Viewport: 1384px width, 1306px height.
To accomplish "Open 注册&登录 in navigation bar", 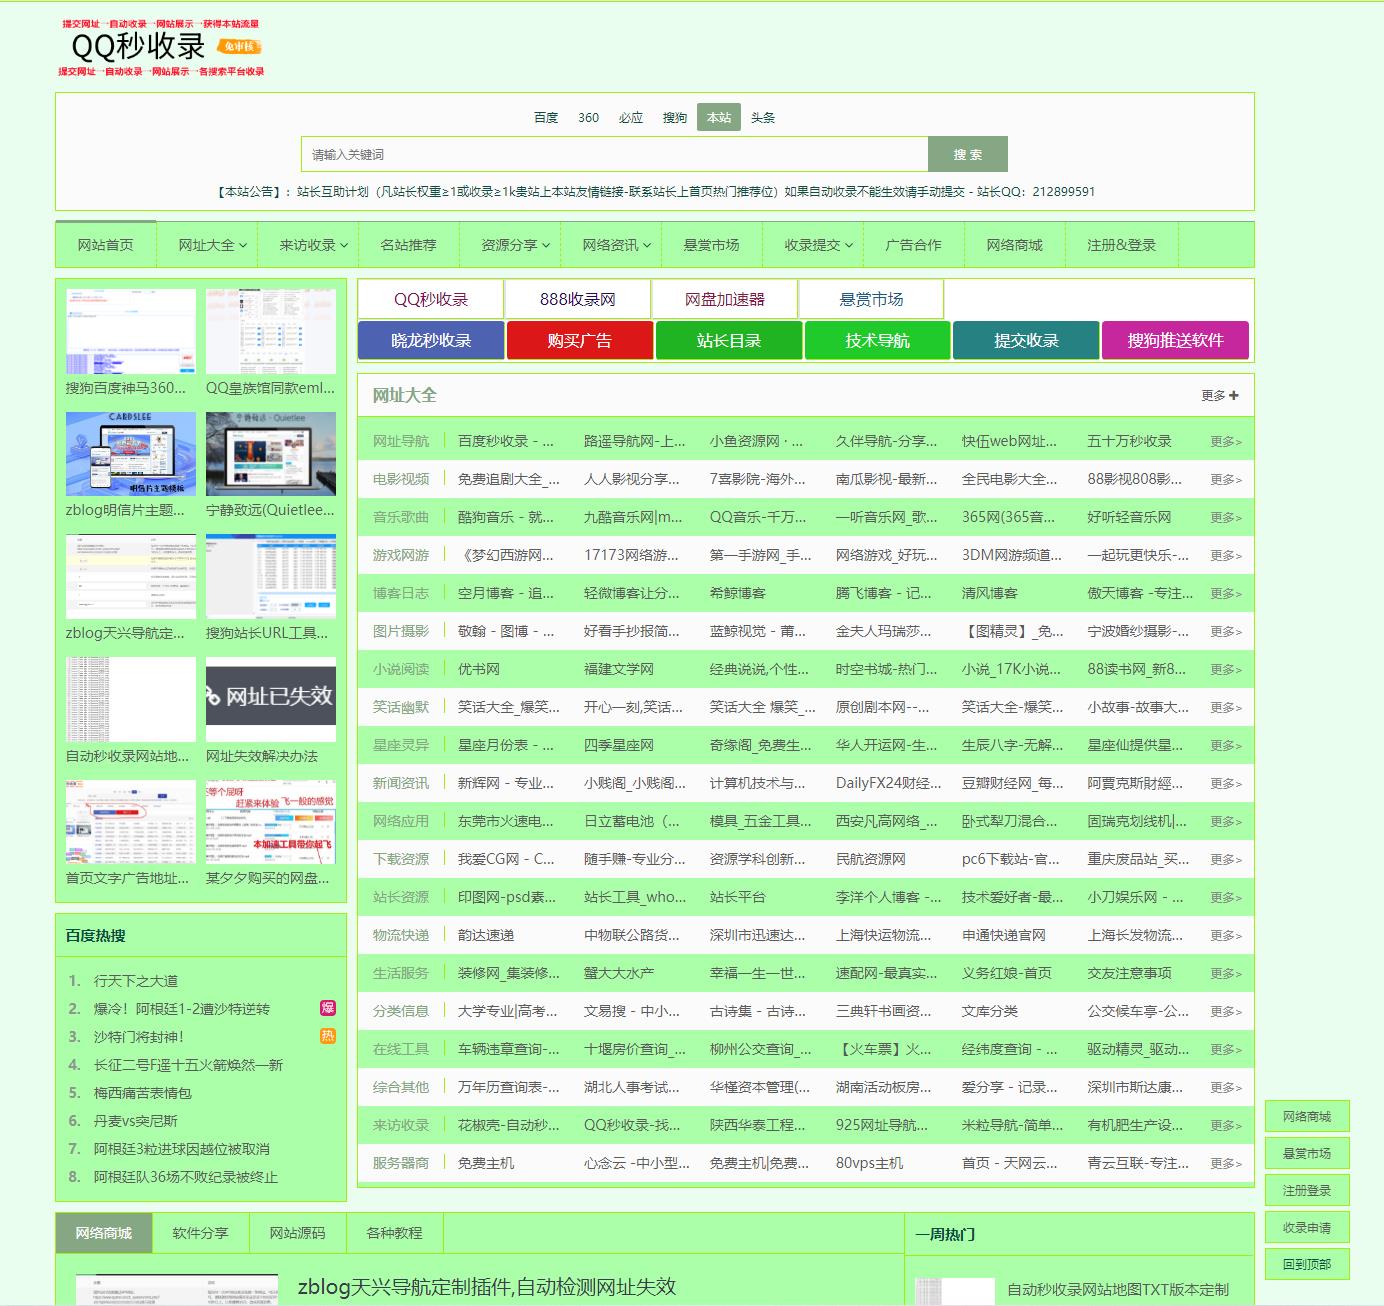I will 1122,245.
